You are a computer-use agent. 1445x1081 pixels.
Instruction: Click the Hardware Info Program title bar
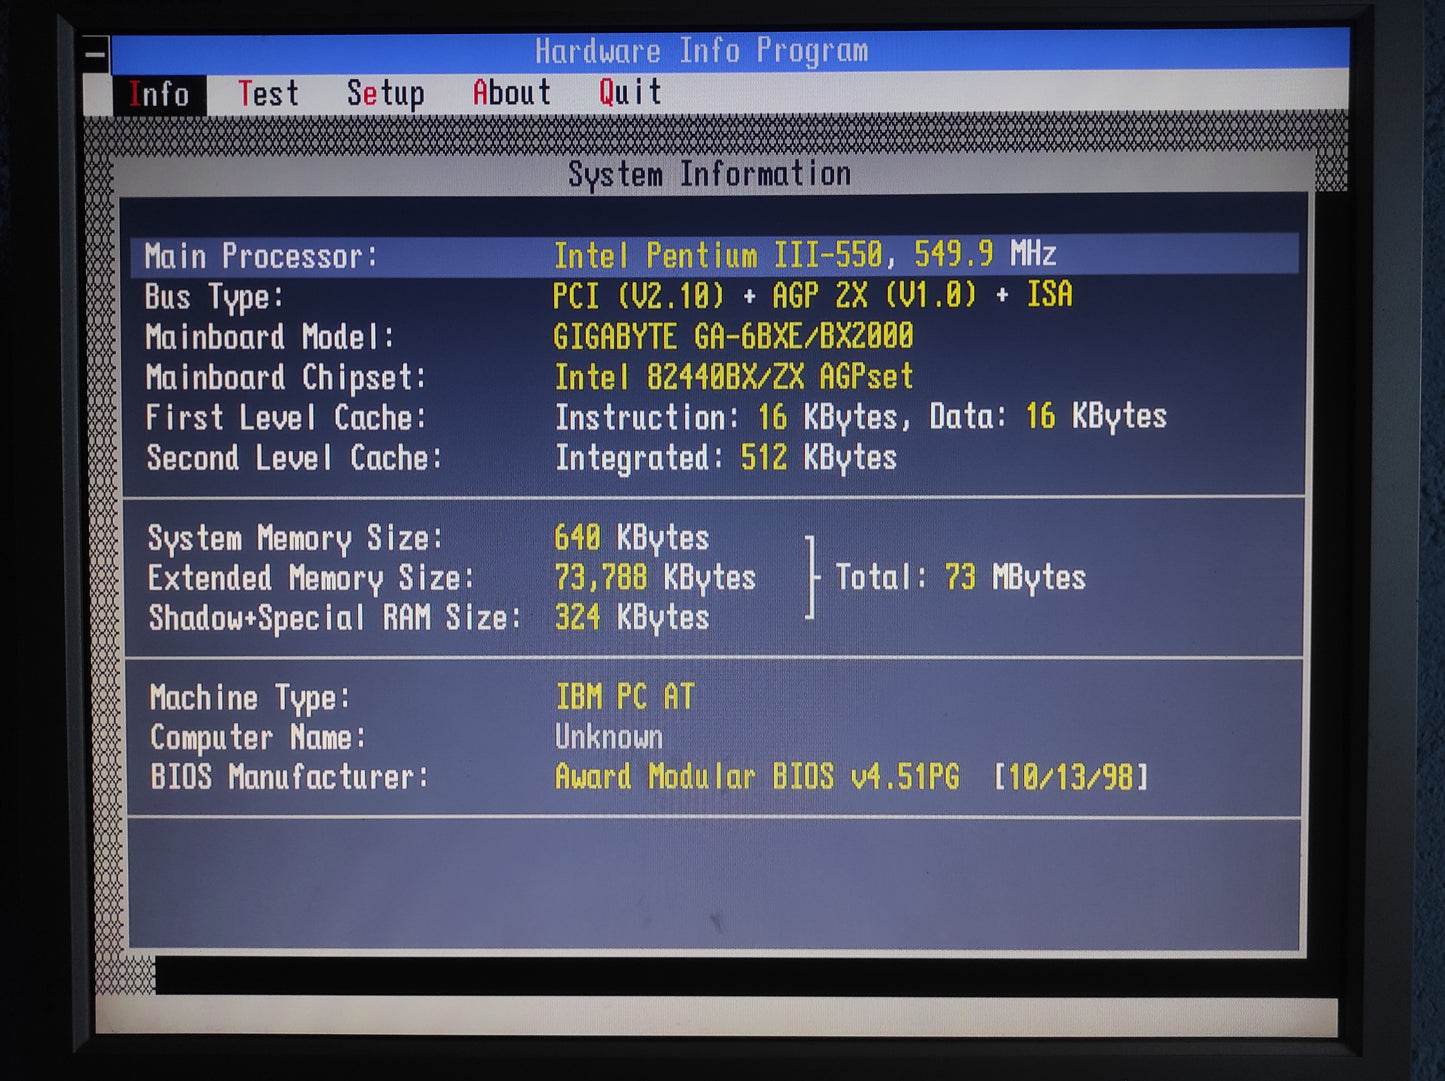pos(730,51)
